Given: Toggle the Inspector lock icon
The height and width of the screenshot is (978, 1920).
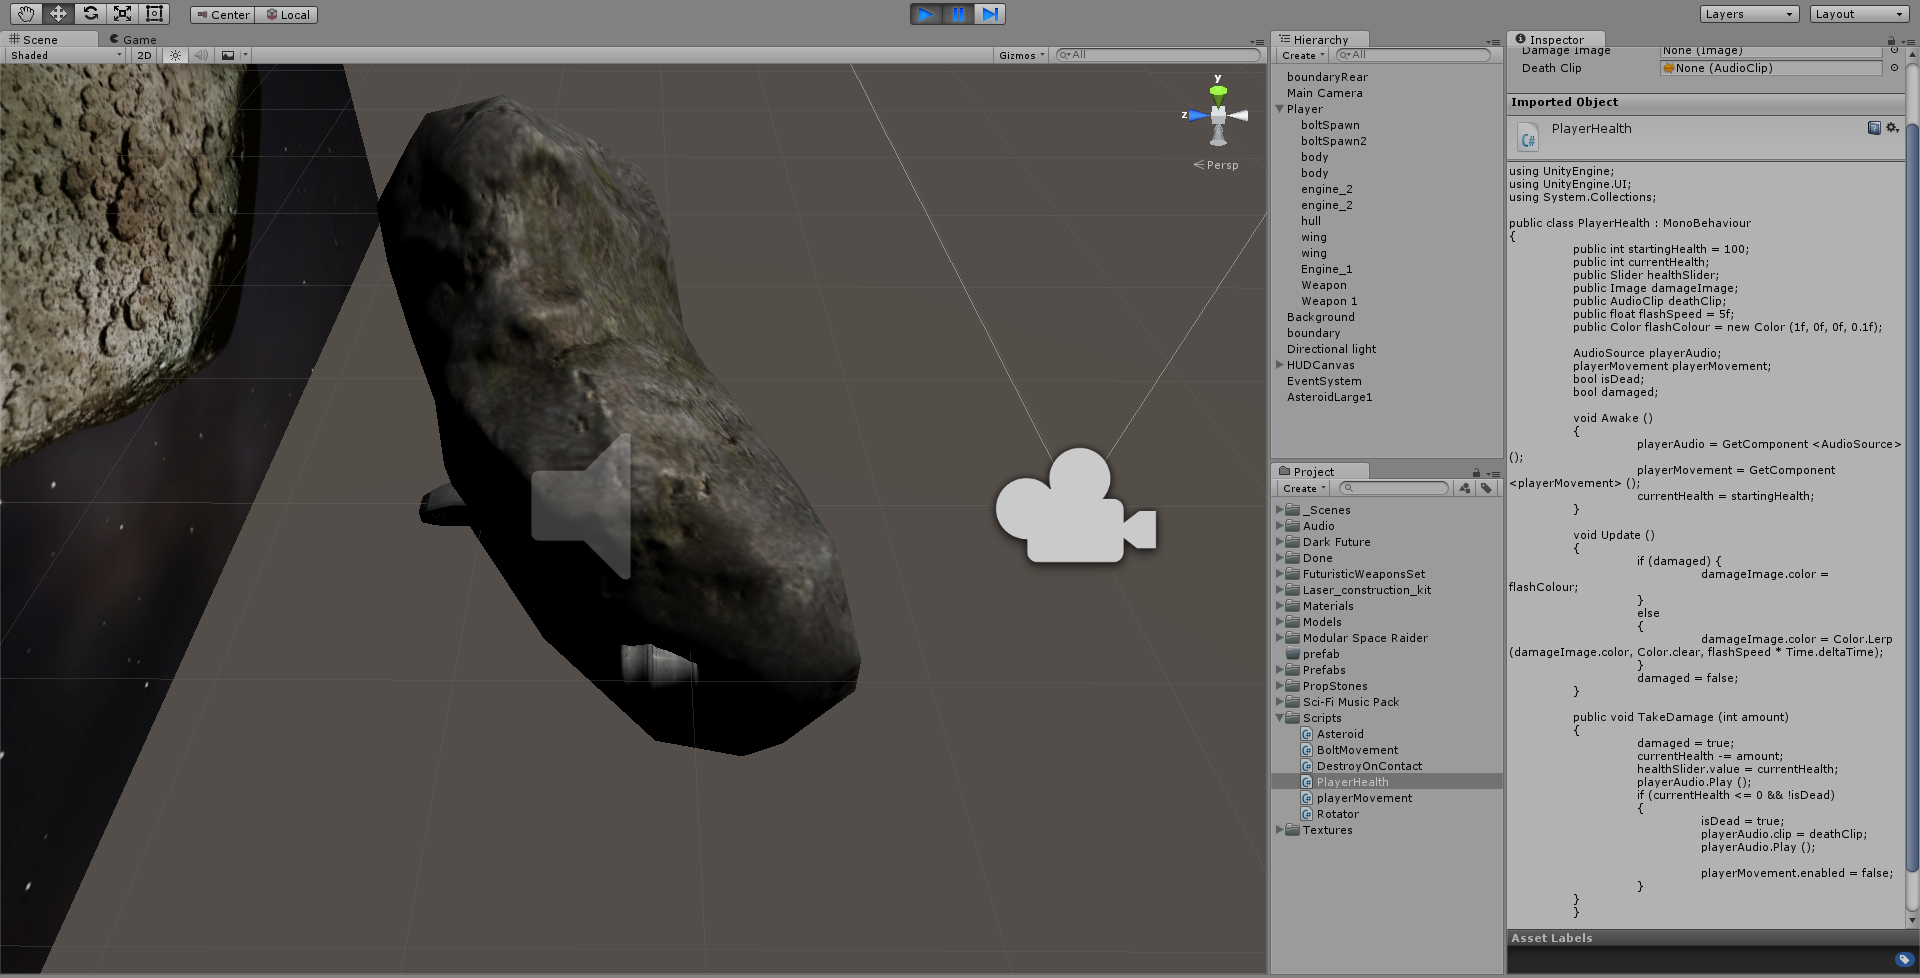Looking at the screenshot, I should [x=1892, y=41].
